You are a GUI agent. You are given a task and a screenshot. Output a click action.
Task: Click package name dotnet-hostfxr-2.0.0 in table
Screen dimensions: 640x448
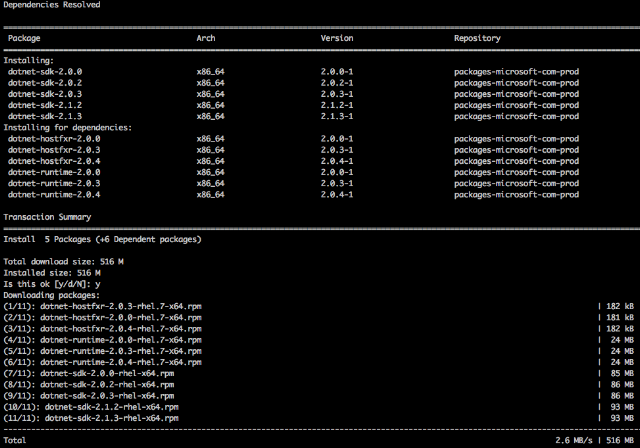click(x=54, y=139)
